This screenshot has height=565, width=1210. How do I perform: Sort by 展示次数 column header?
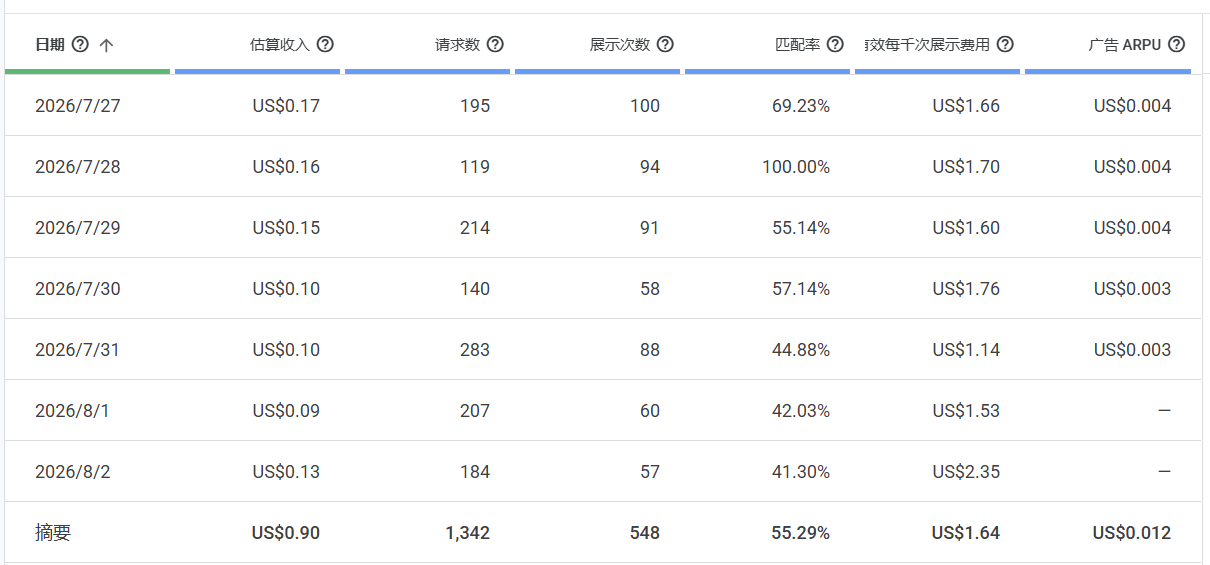[x=620, y=44]
